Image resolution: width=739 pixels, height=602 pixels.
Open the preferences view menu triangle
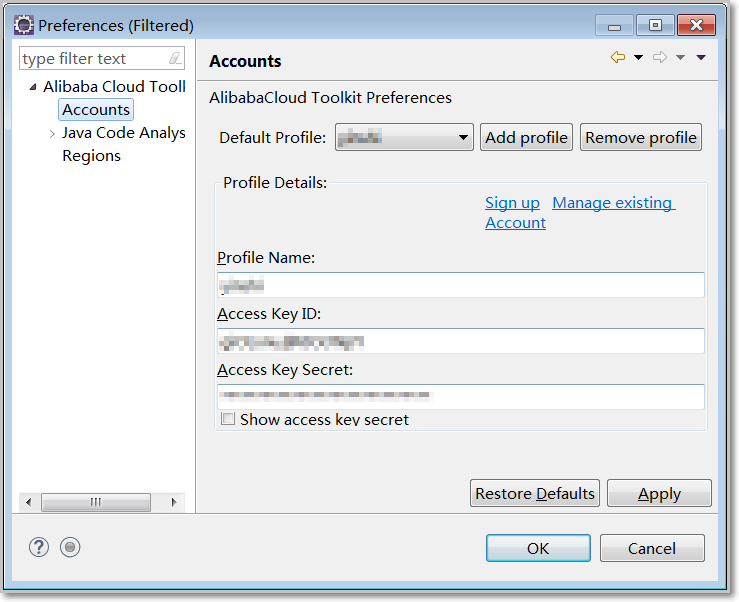coord(701,58)
